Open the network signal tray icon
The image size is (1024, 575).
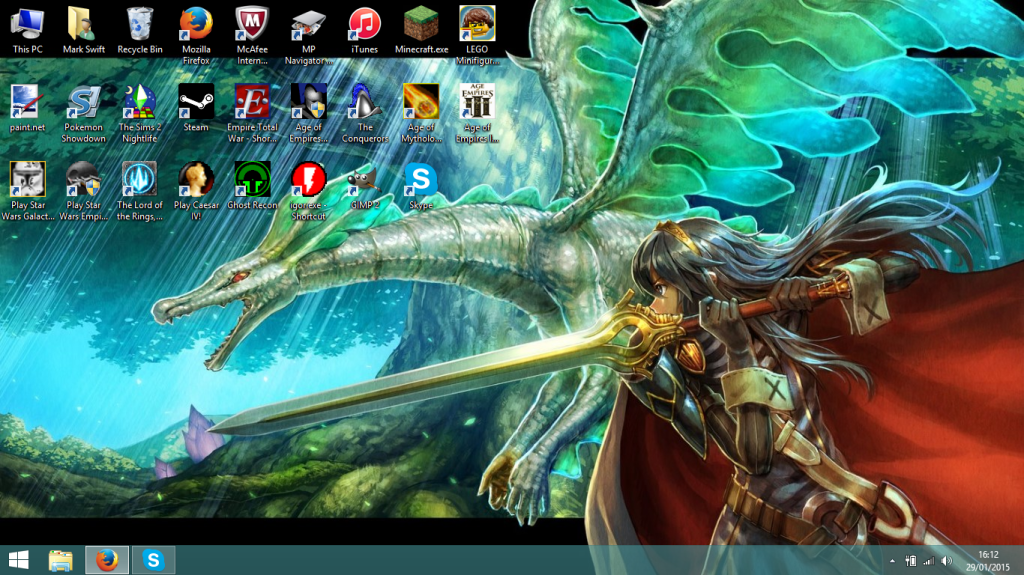(x=928, y=561)
